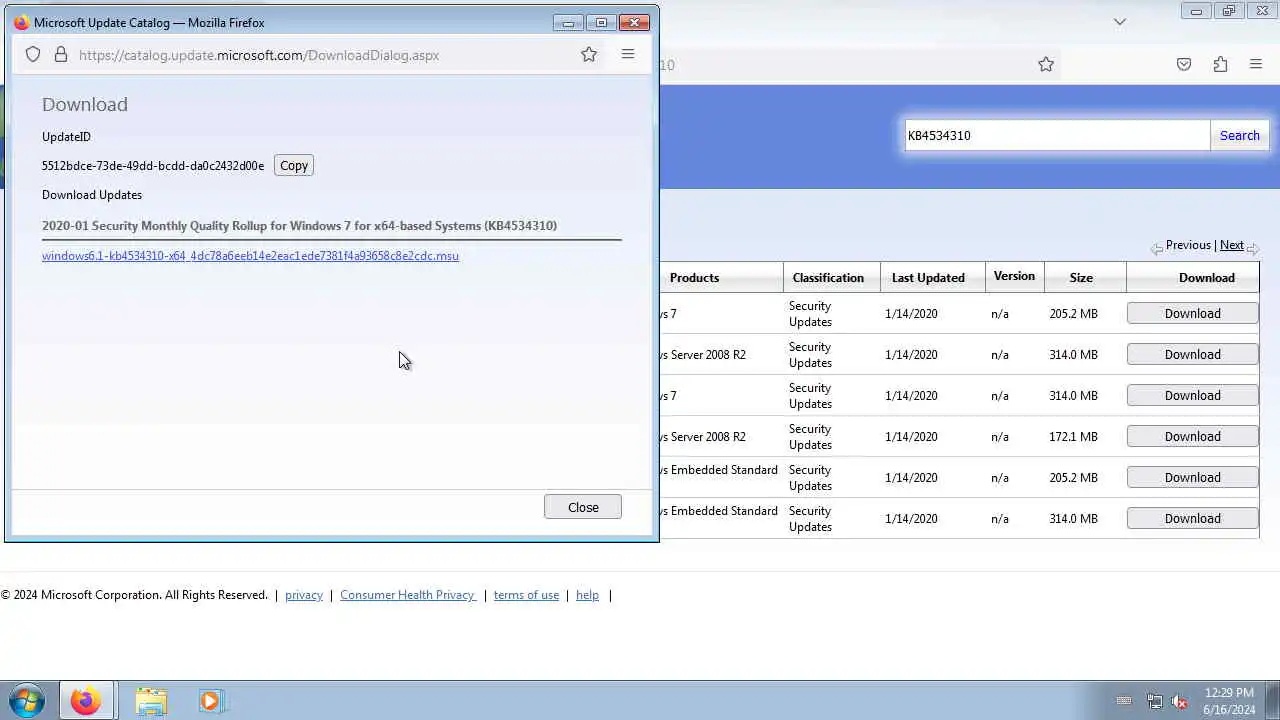The height and width of the screenshot is (720, 1280).
Task: Copy the UpdateID with Copy button
Action: coord(294,166)
